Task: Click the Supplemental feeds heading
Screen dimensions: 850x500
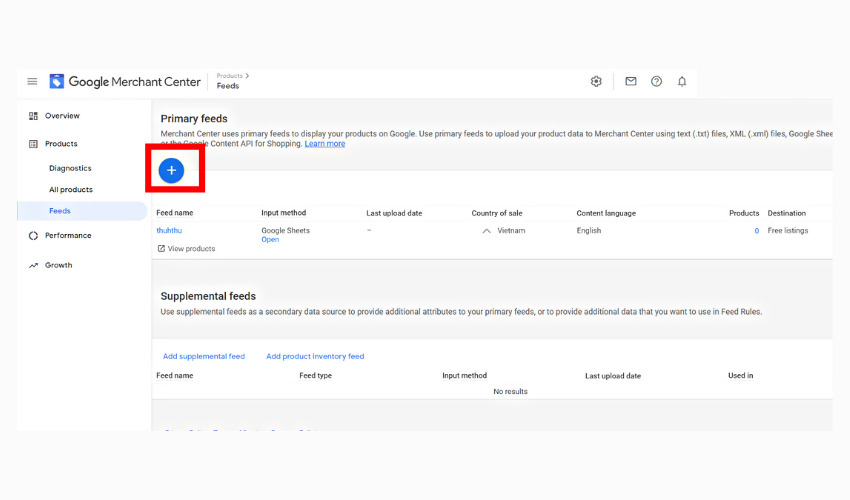Action: click(x=208, y=296)
